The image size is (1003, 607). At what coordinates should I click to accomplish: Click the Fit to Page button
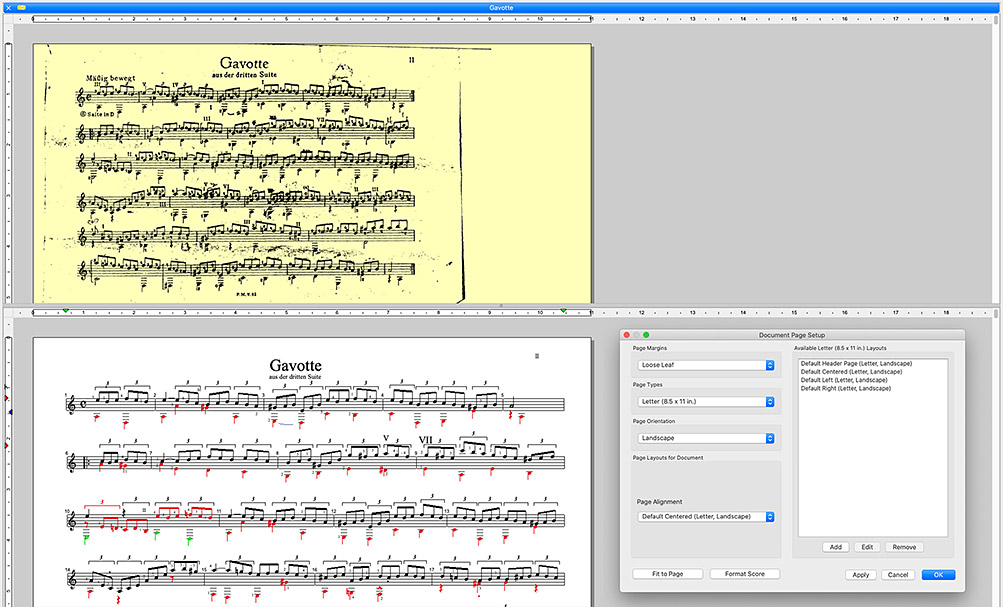click(667, 574)
